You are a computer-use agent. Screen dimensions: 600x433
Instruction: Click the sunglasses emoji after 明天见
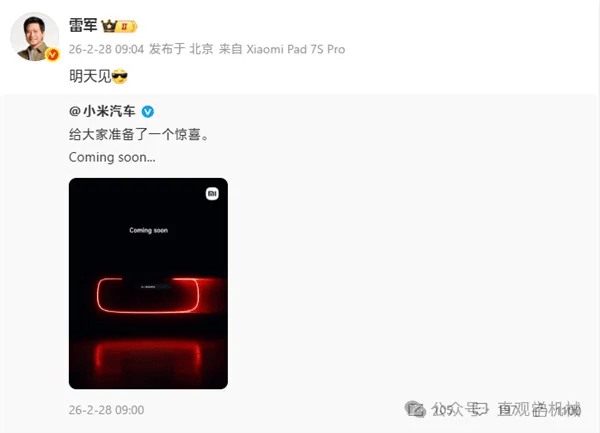(x=119, y=77)
